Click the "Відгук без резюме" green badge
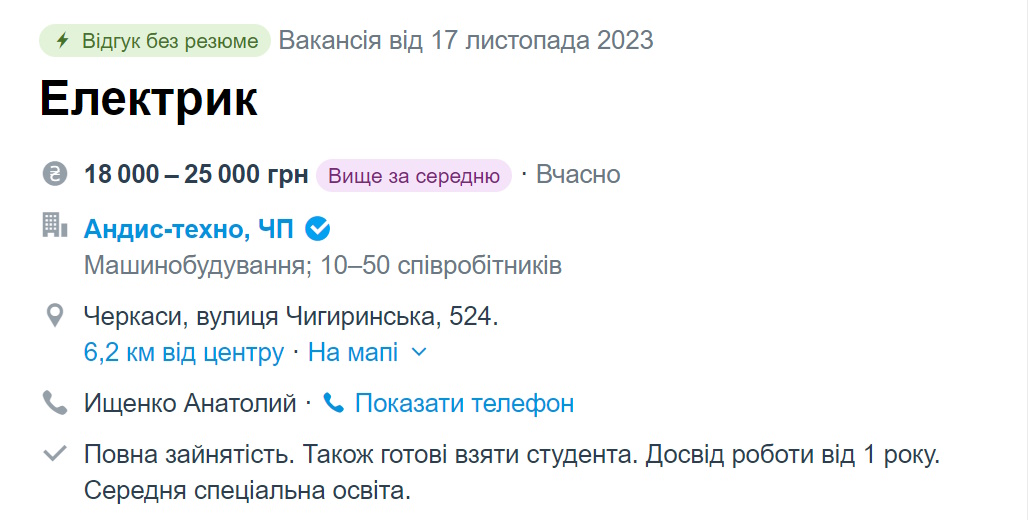This screenshot has height=520, width=1028. 155,41
